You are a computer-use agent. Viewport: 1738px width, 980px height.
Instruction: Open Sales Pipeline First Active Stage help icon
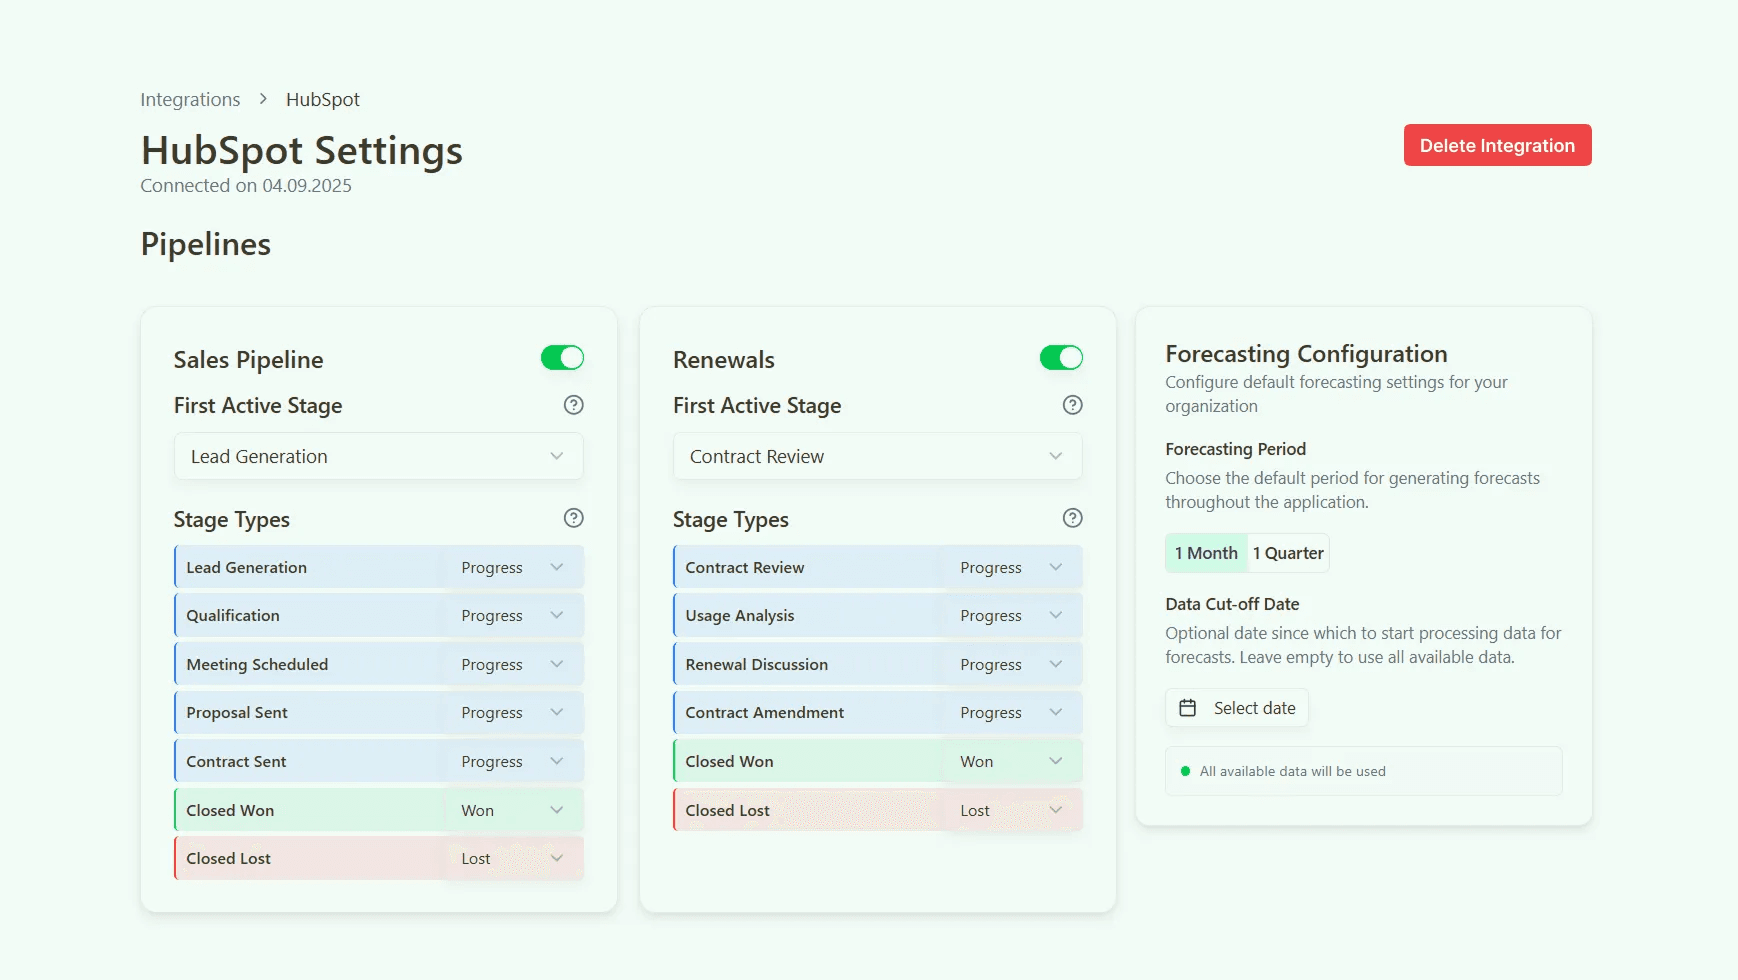tap(573, 405)
